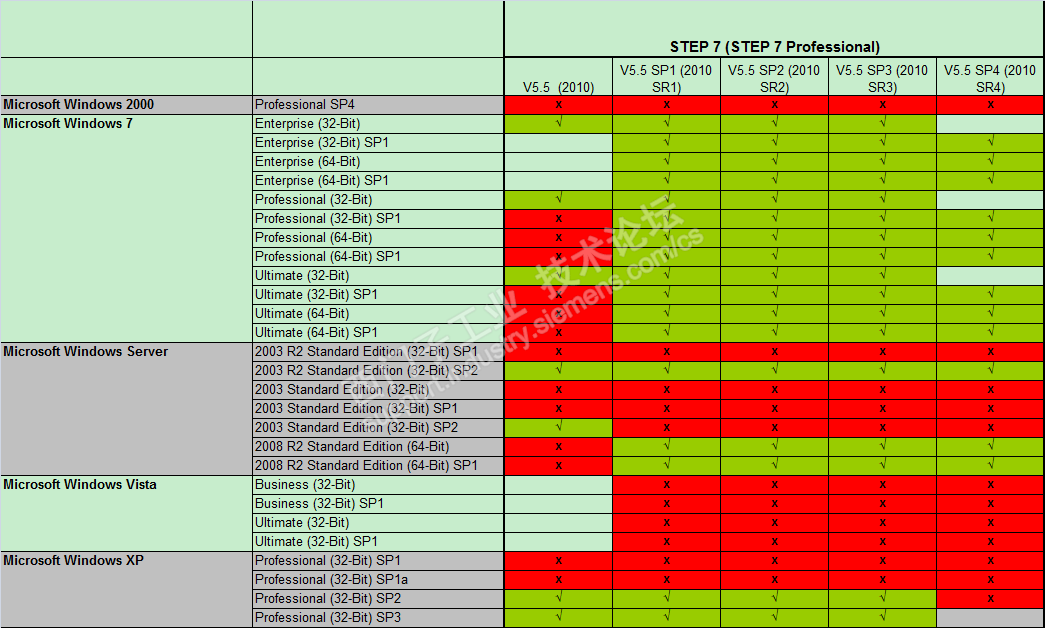Select the 'Microsoft Windows Server' cell
This screenshot has width=1045, height=628.
pos(127,409)
